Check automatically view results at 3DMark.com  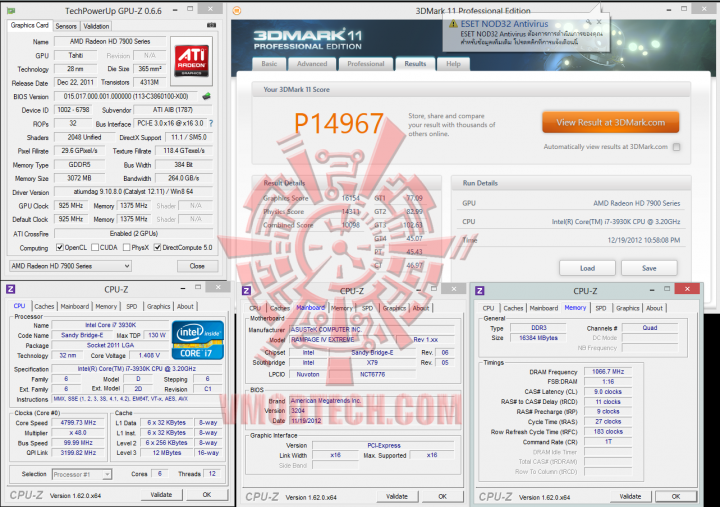(676, 147)
